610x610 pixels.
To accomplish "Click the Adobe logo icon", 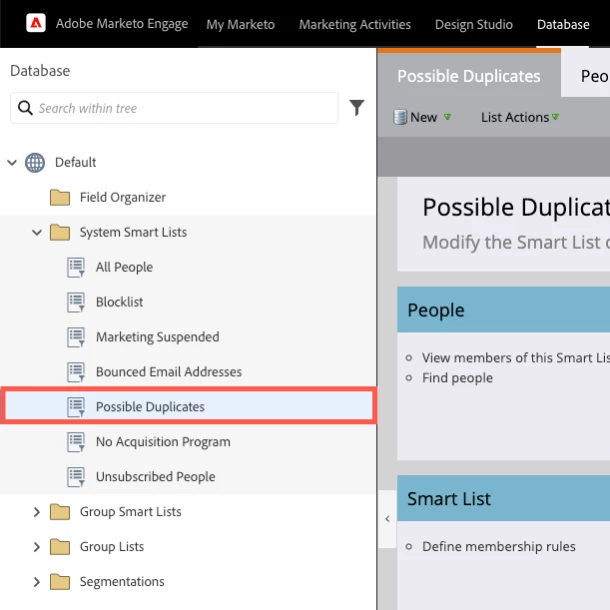I will pyautogui.click(x=36, y=23).
